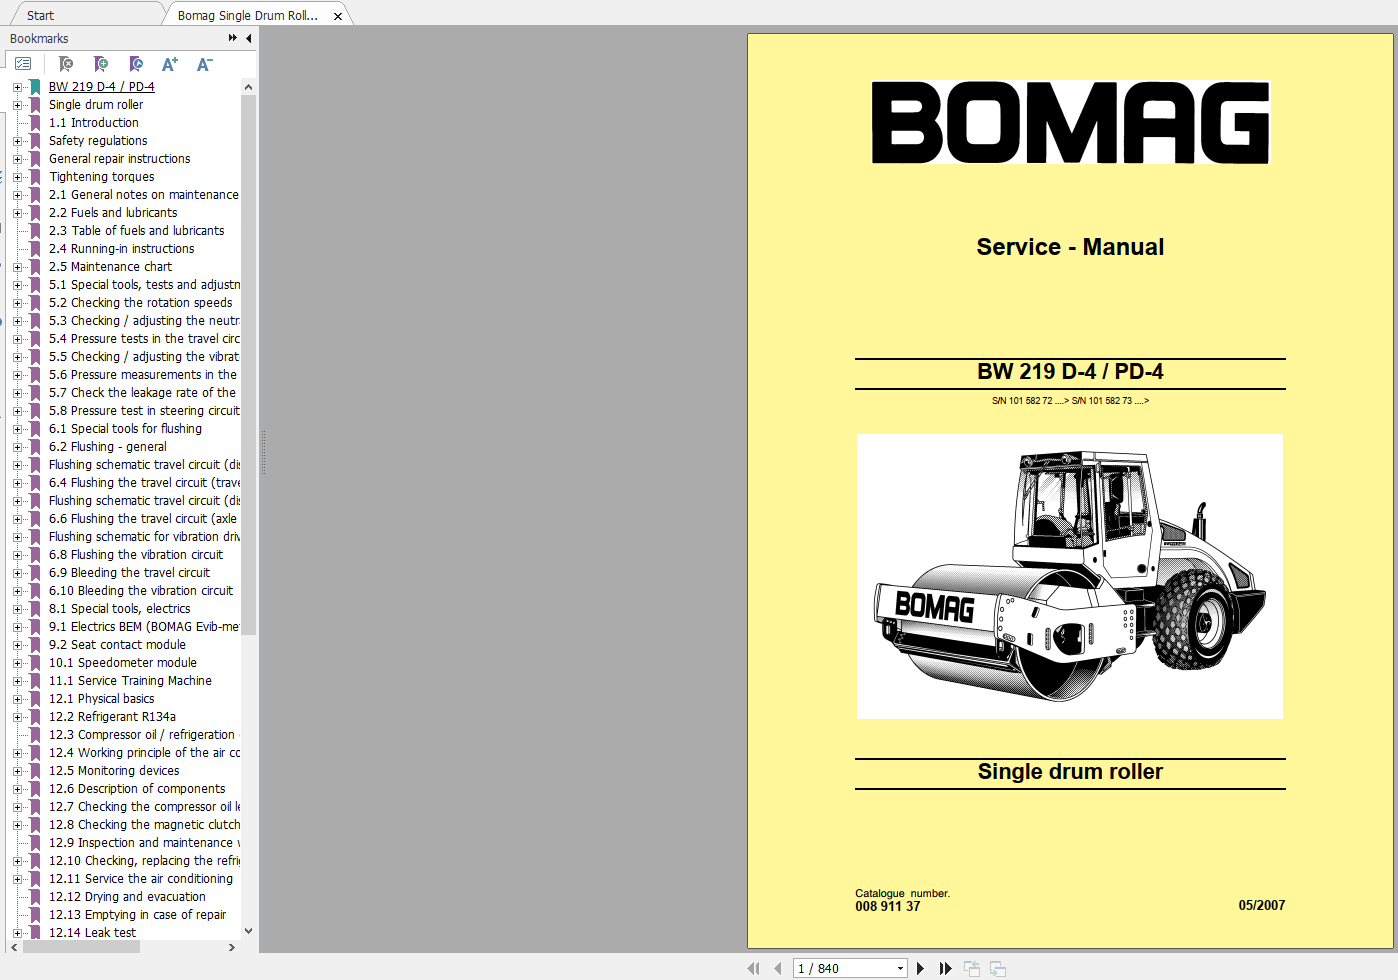Collapse bookmarks panel with left triangle
Screen dimensions: 1398x980
pyautogui.click(x=248, y=38)
